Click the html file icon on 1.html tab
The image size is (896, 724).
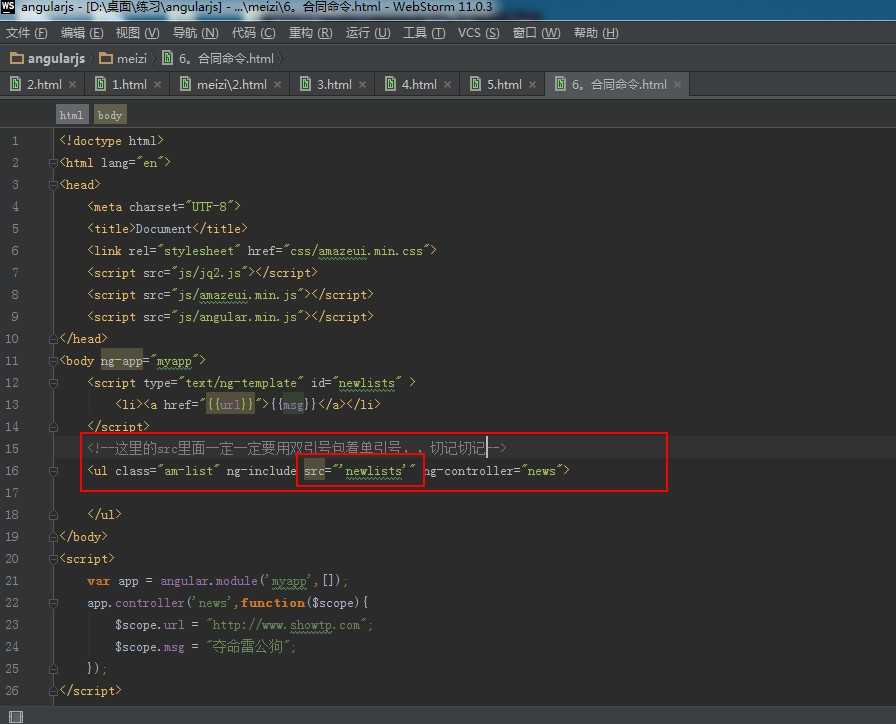[100, 84]
